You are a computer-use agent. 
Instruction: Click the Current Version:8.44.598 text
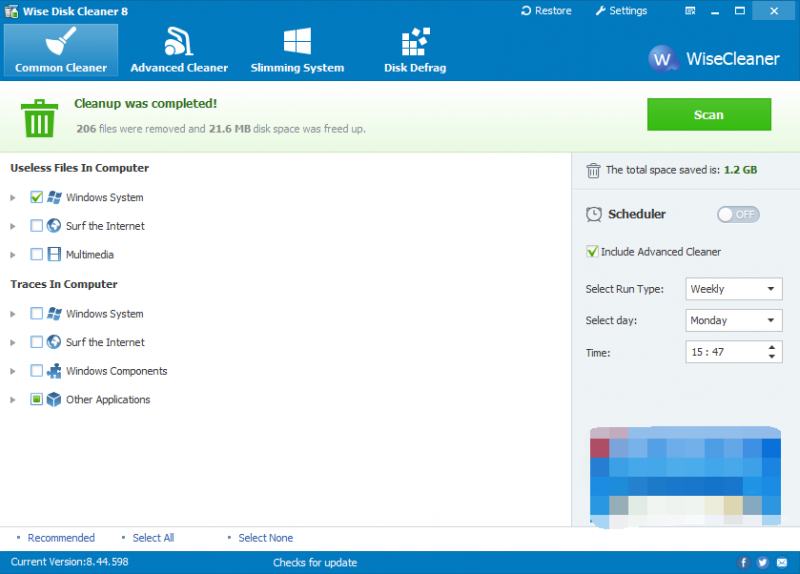point(69,562)
